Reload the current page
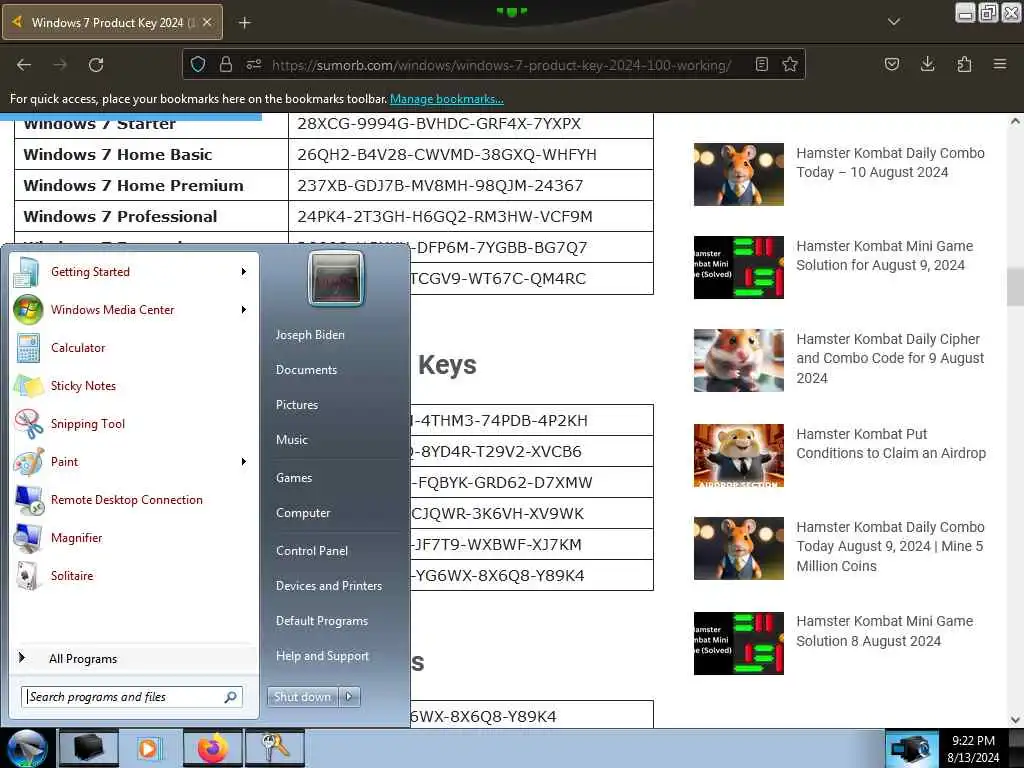This screenshot has width=1024, height=768. (x=96, y=65)
